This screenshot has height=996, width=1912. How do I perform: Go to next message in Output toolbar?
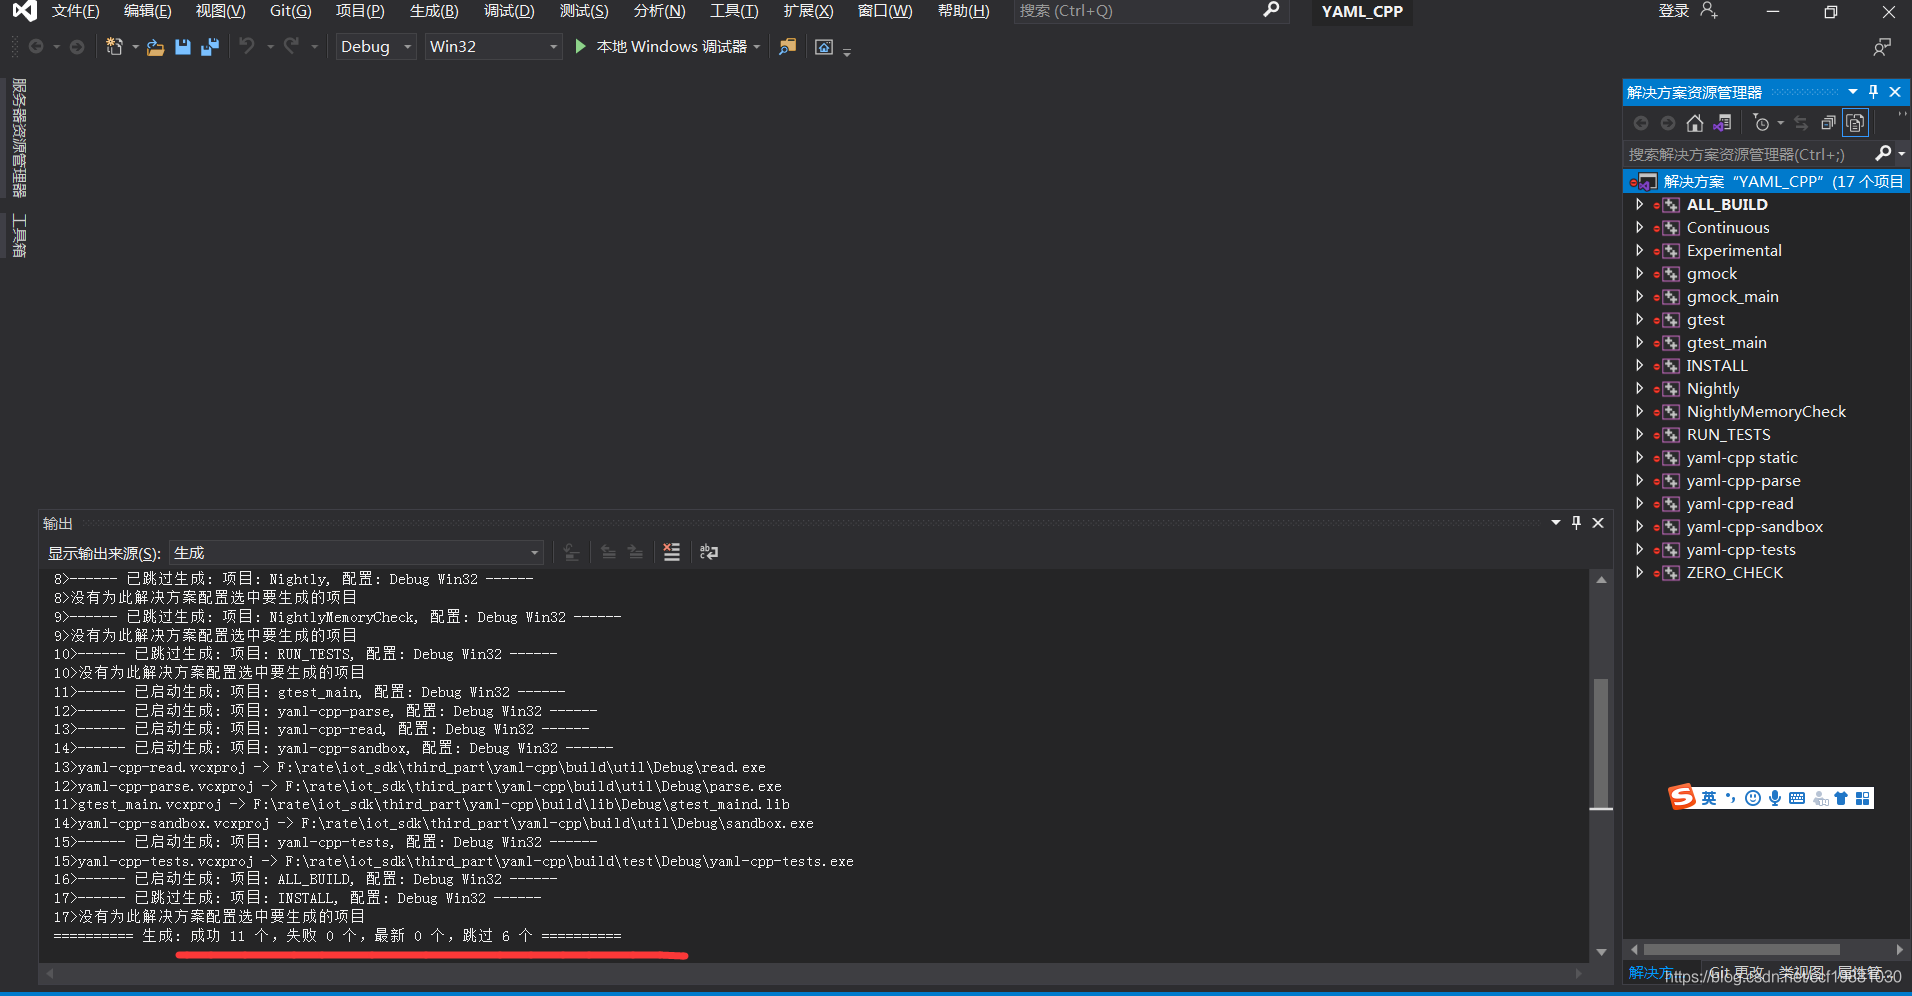[635, 552]
